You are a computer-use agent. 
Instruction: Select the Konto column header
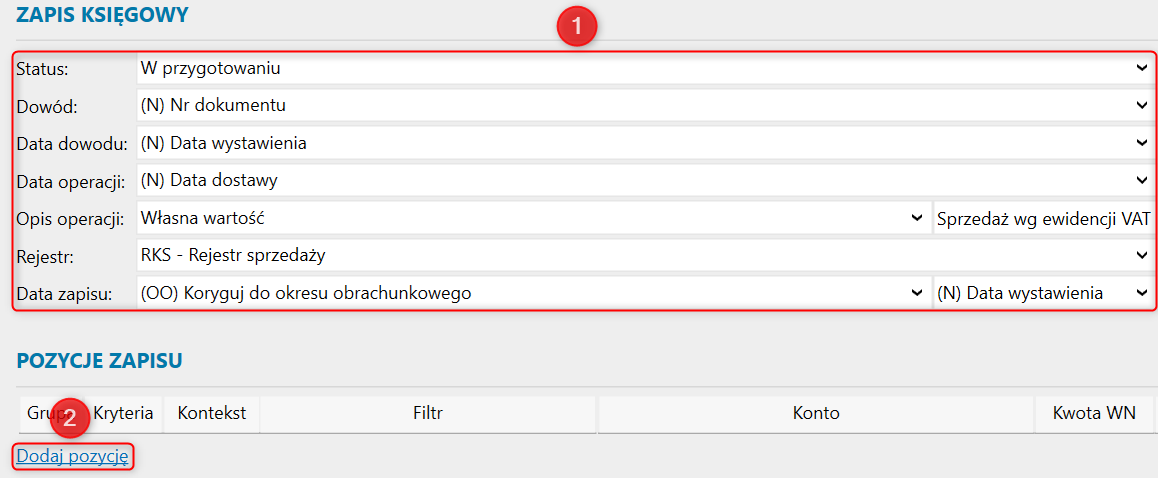pos(816,413)
